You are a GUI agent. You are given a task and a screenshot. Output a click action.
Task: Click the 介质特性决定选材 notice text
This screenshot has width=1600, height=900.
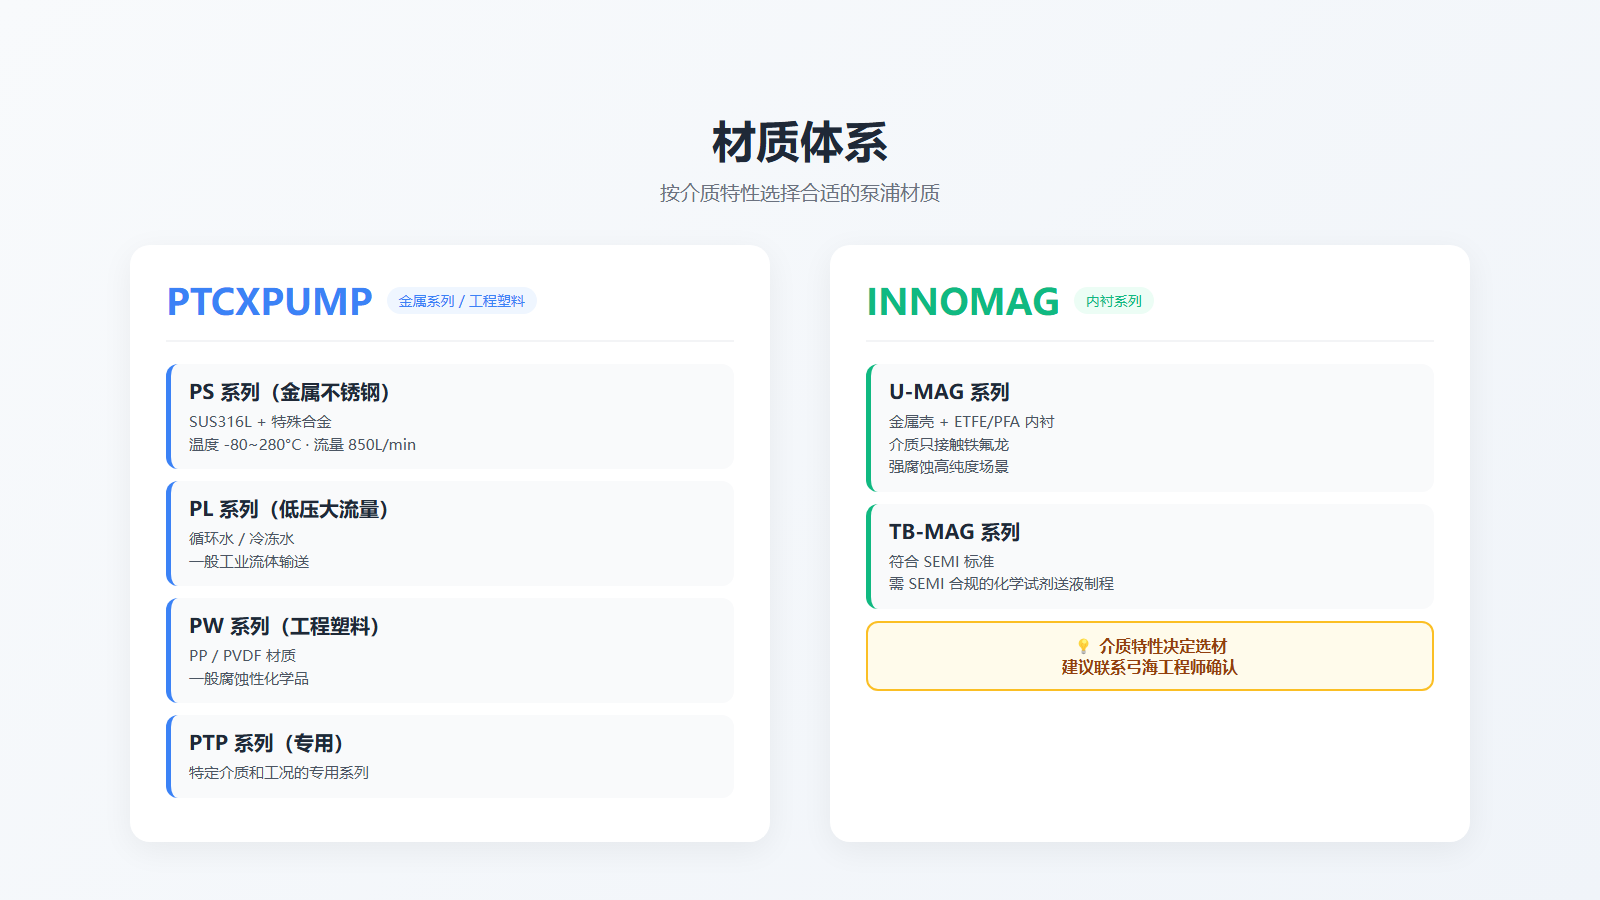pyautogui.click(x=1162, y=646)
